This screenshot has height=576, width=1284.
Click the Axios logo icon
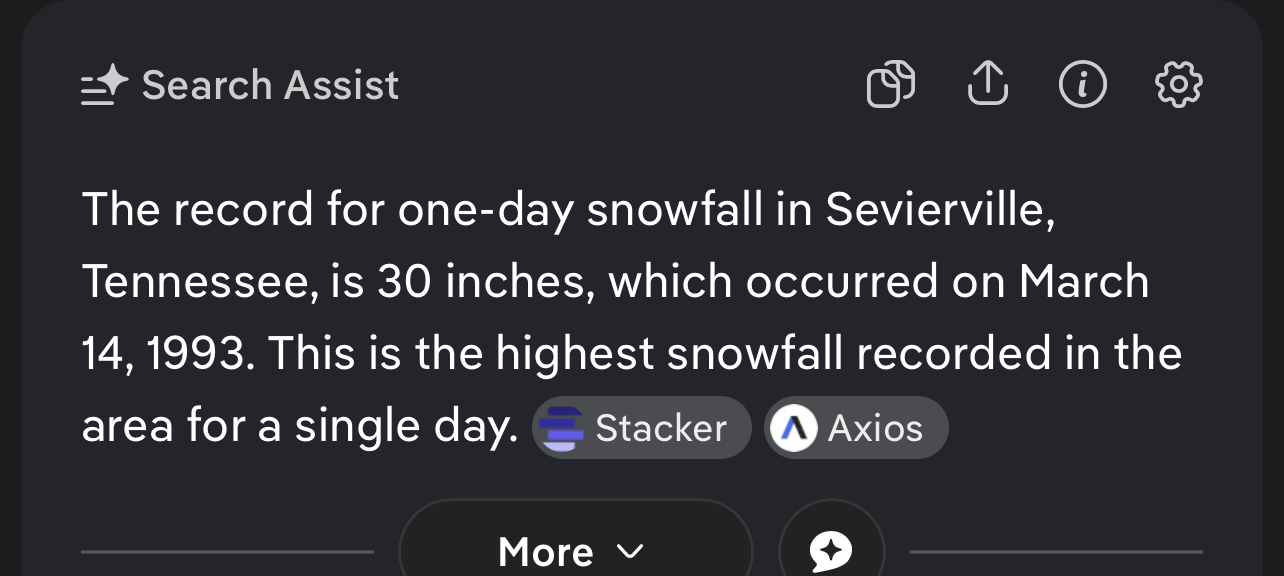793,429
